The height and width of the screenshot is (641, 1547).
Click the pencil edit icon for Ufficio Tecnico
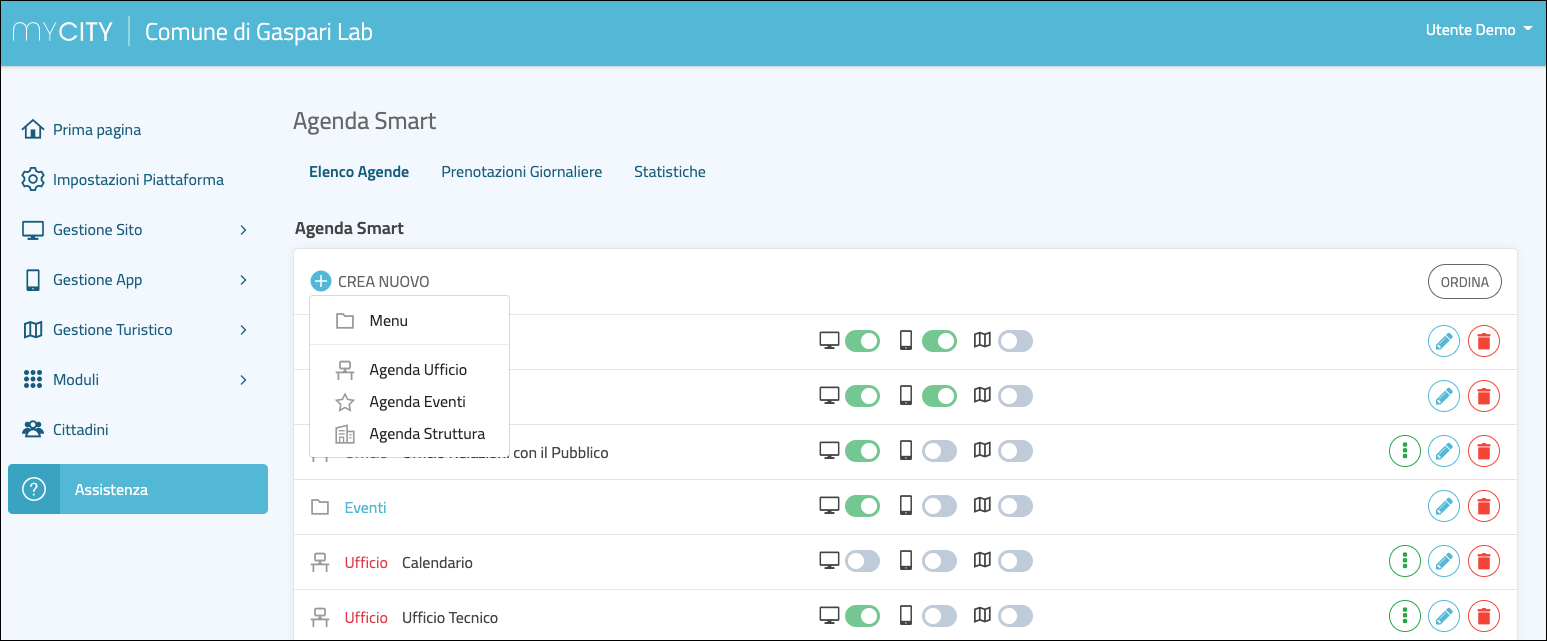click(1443, 617)
